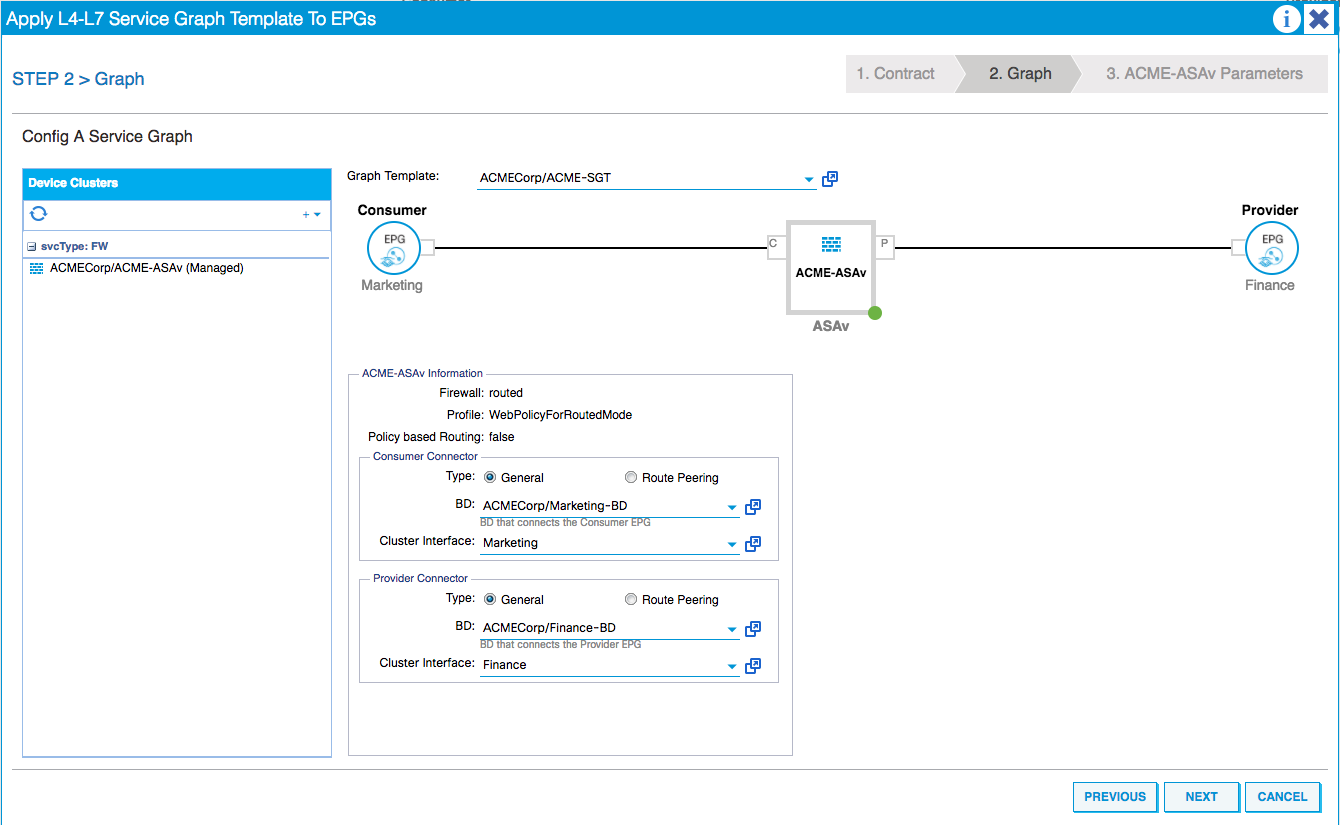Click the Config A Service Graph heading
Image resolution: width=1340 pixels, height=825 pixels.
107,136
